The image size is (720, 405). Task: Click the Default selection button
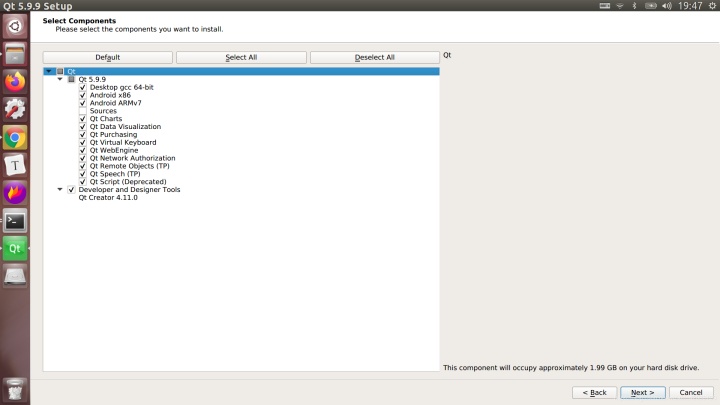[x=108, y=57]
